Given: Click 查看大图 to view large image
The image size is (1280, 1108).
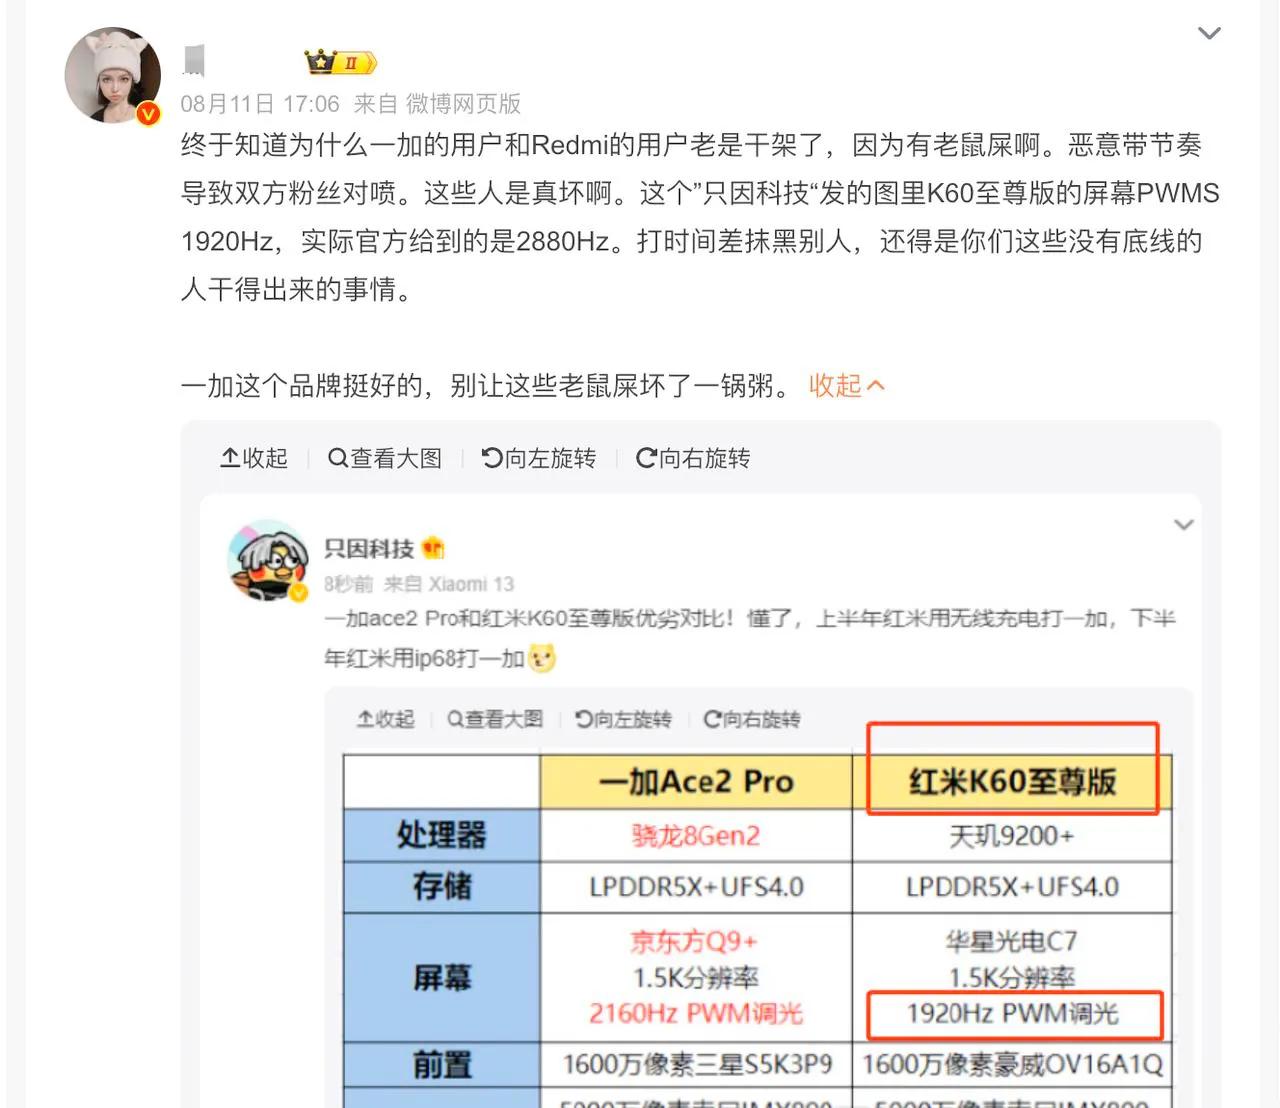Looking at the screenshot, I should (385, 458).
